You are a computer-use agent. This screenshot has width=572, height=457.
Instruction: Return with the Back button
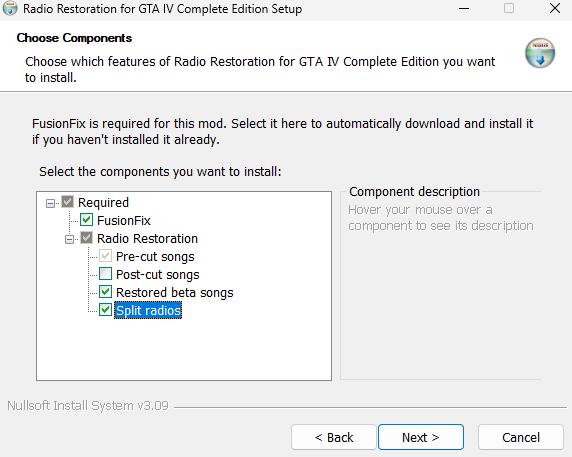click(x=334, y=437)
